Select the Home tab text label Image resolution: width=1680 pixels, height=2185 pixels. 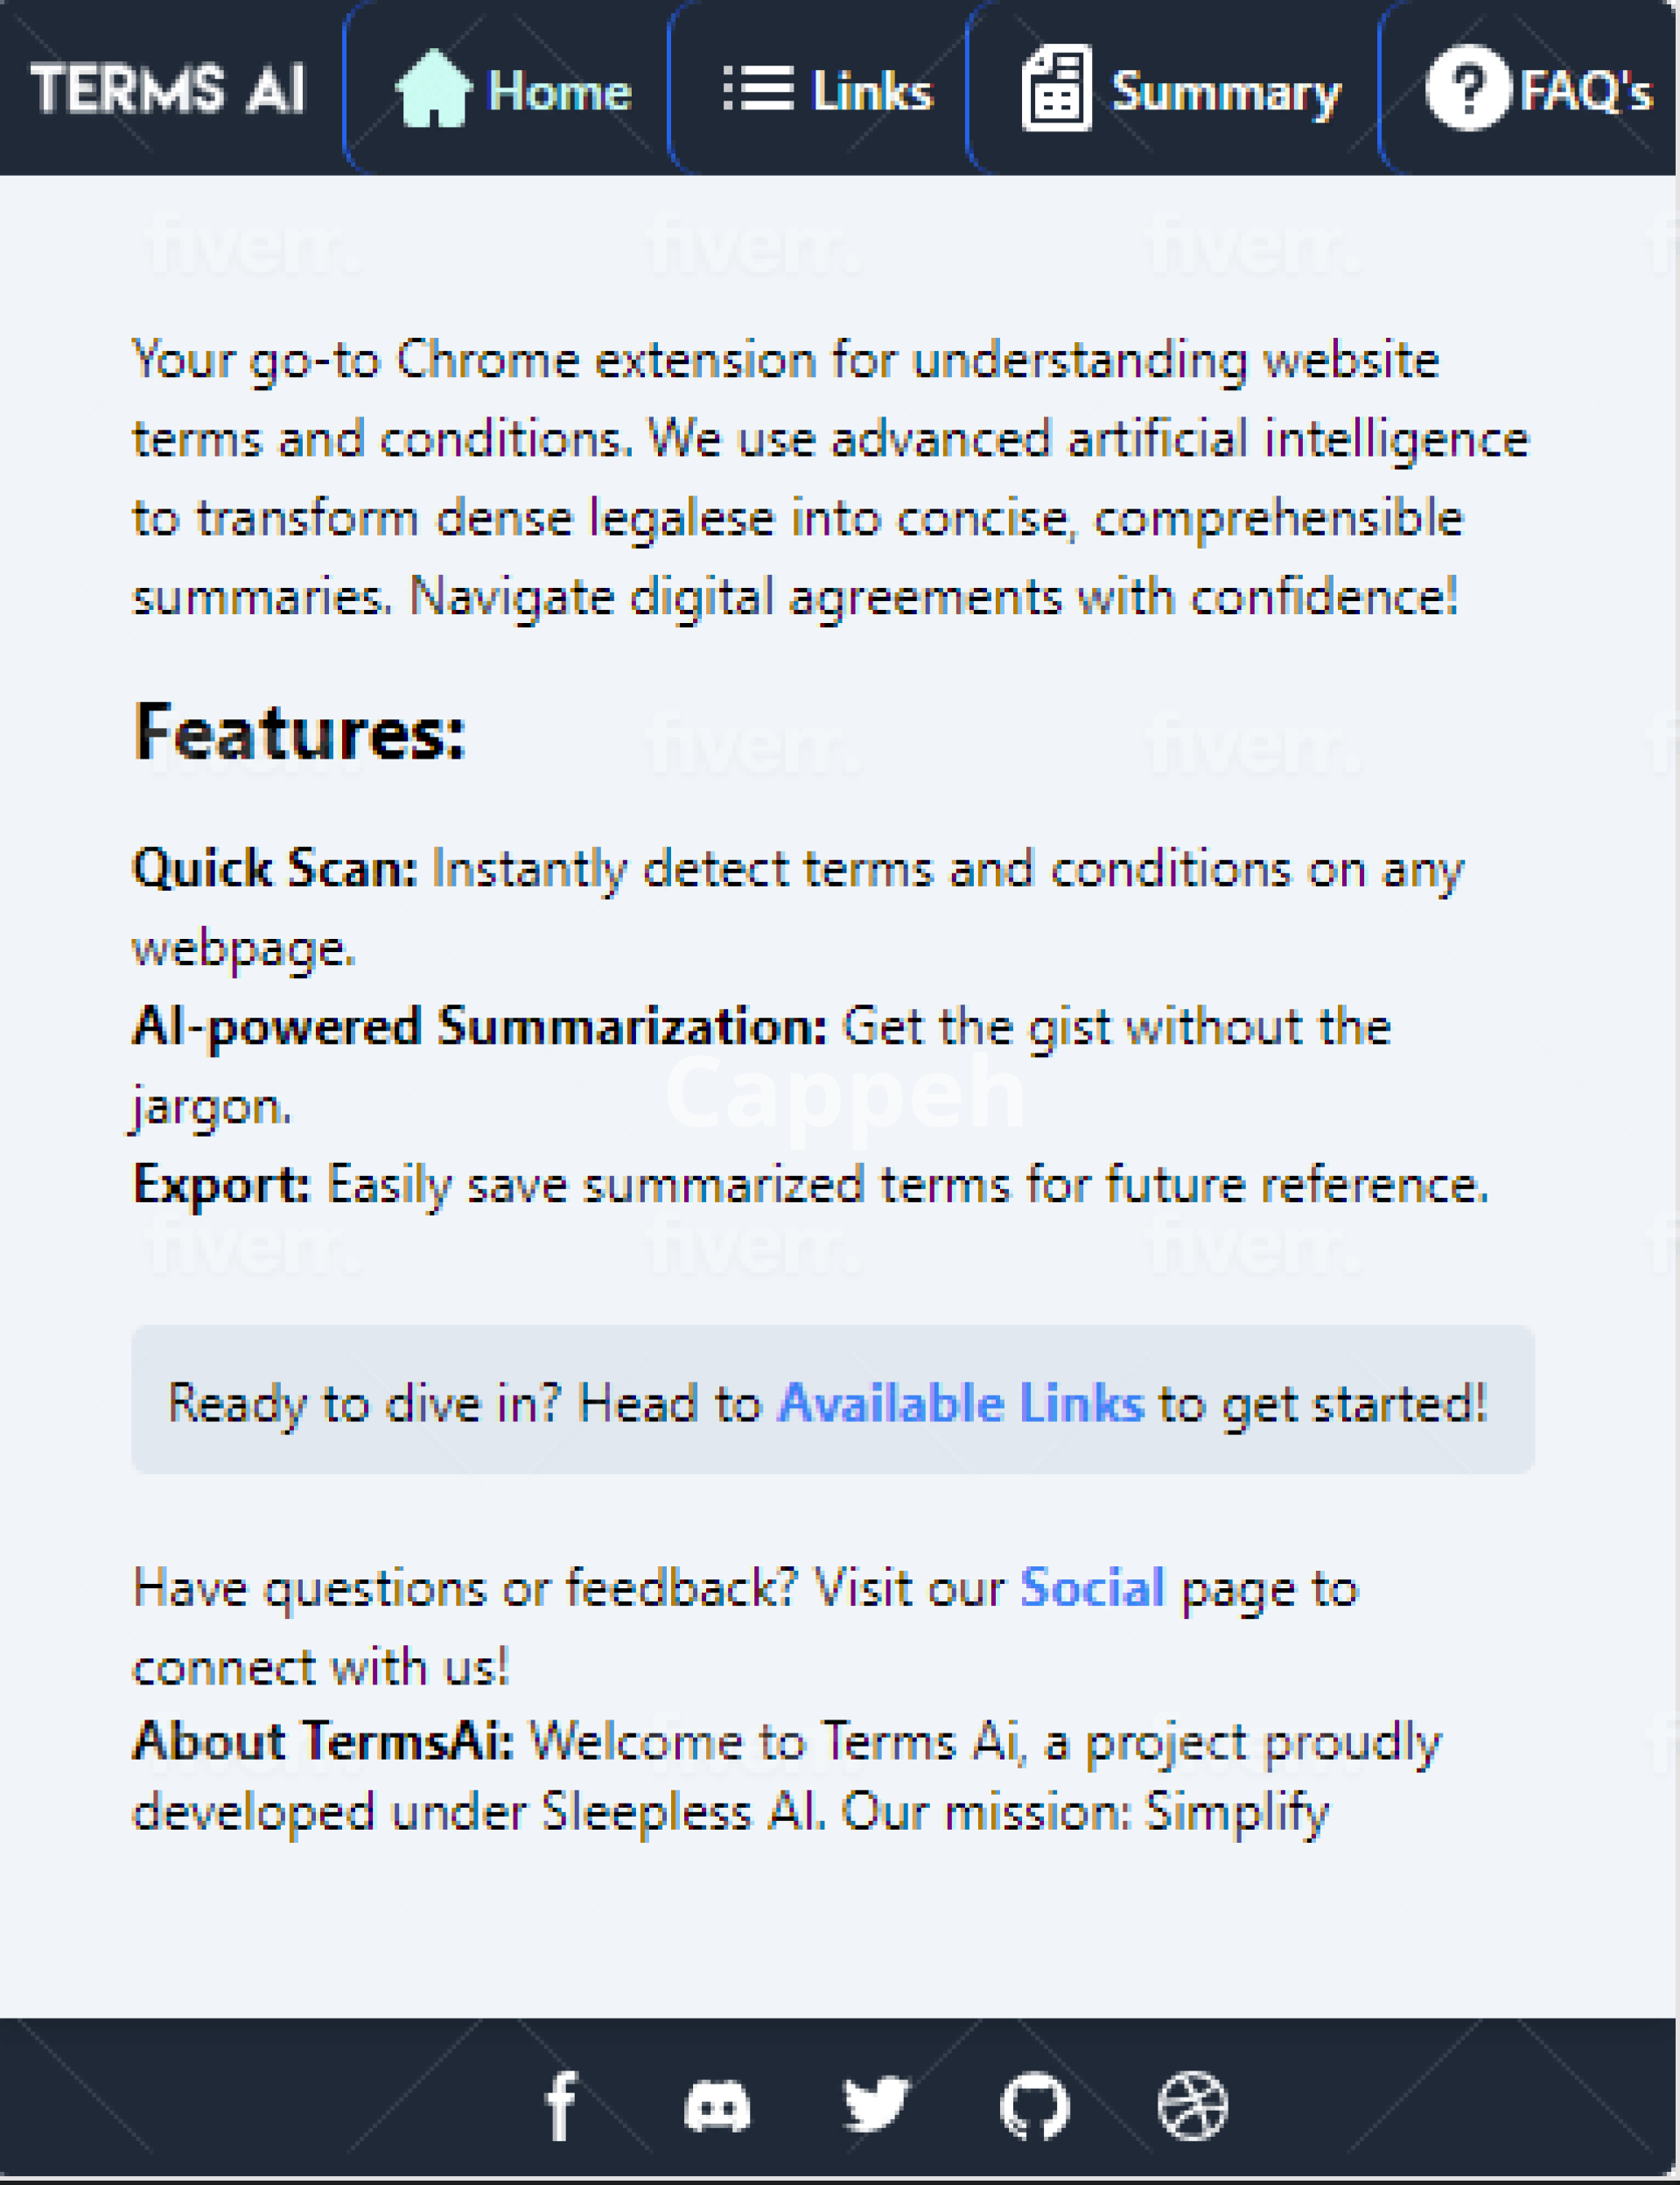tap(560, 92)
